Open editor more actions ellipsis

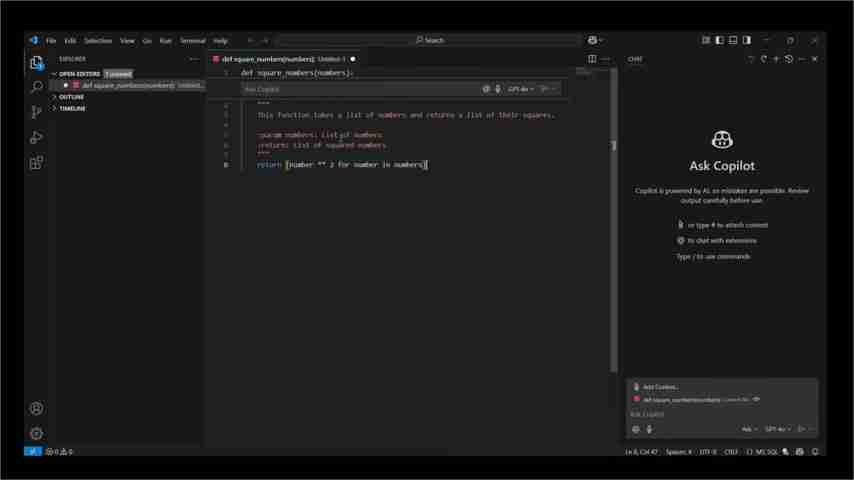point(606,58)
